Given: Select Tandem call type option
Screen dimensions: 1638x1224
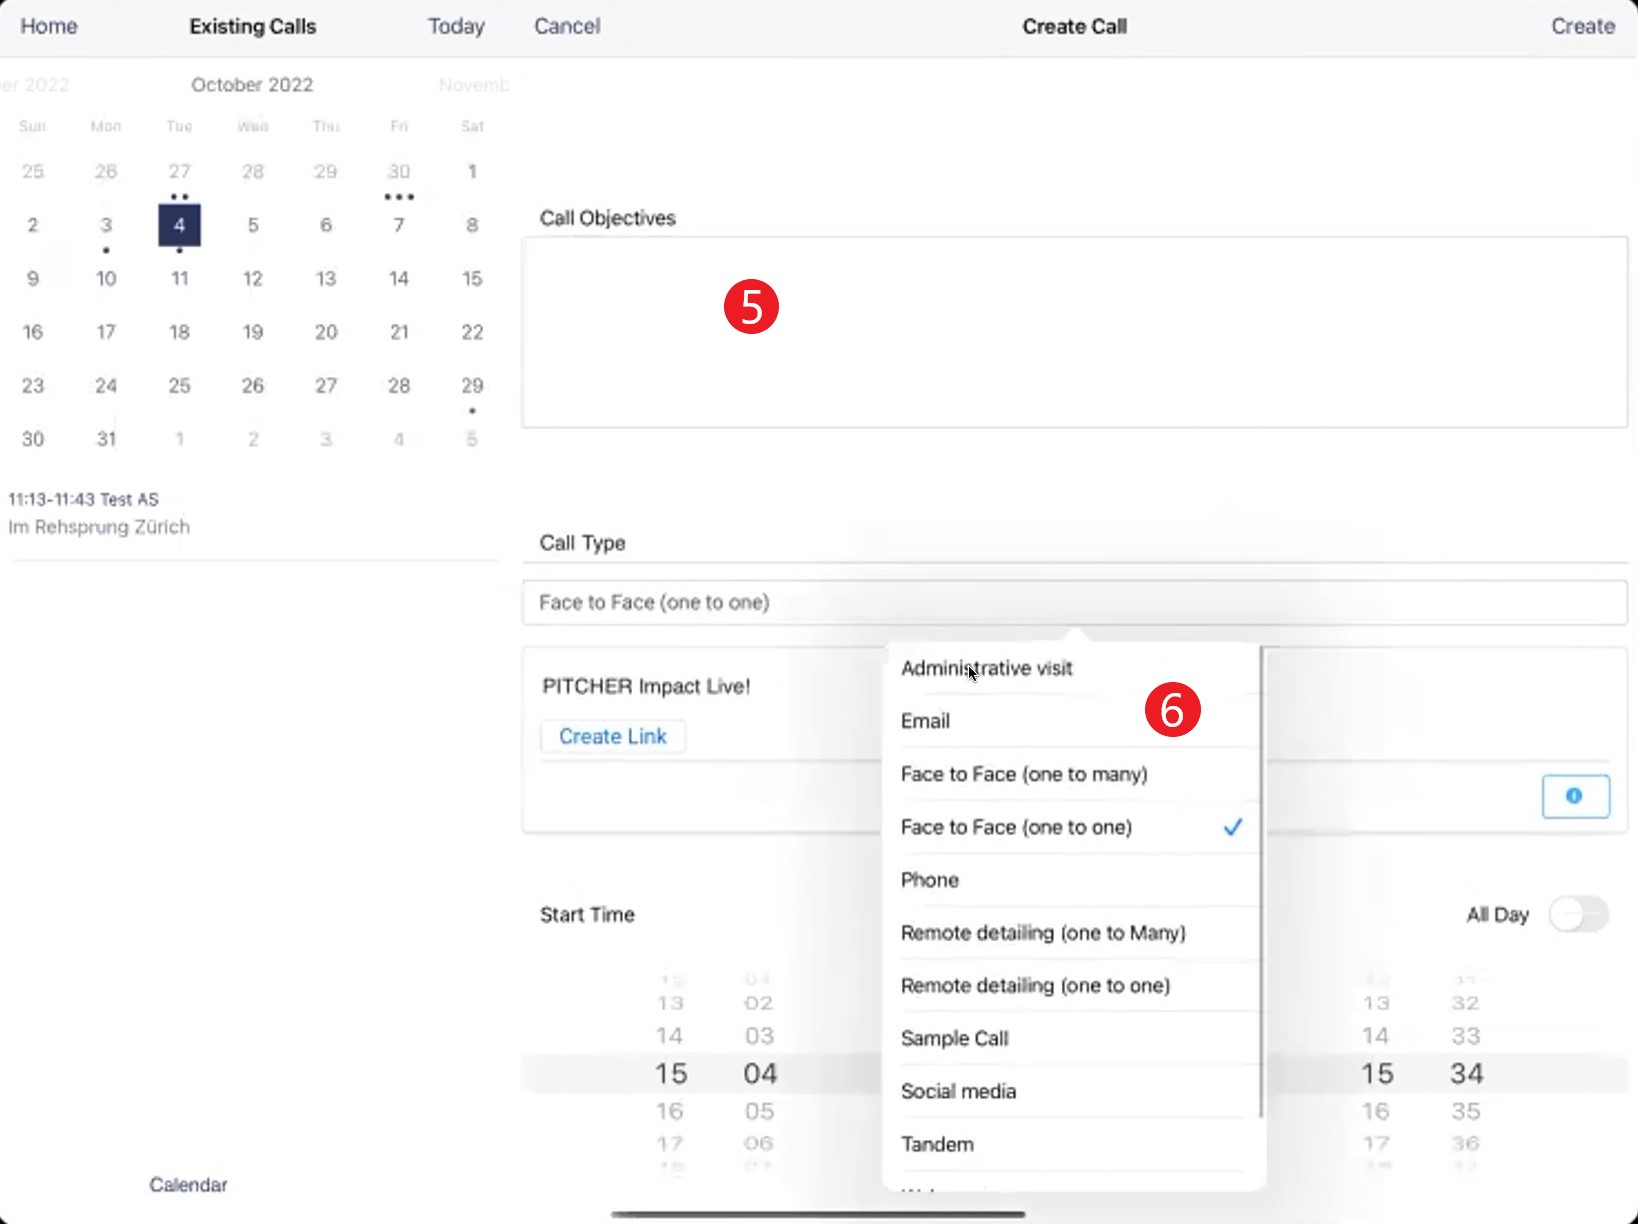Looking at the screenshot, I should point(937,1144).
